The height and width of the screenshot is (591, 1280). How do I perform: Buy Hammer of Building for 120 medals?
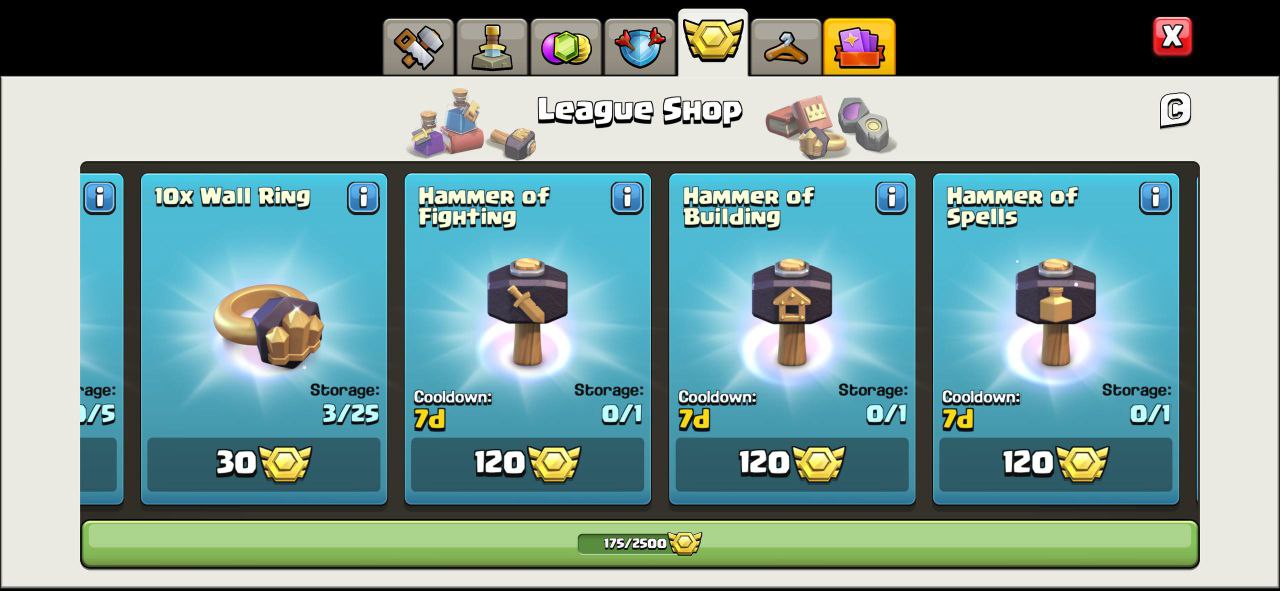point(792,464)
